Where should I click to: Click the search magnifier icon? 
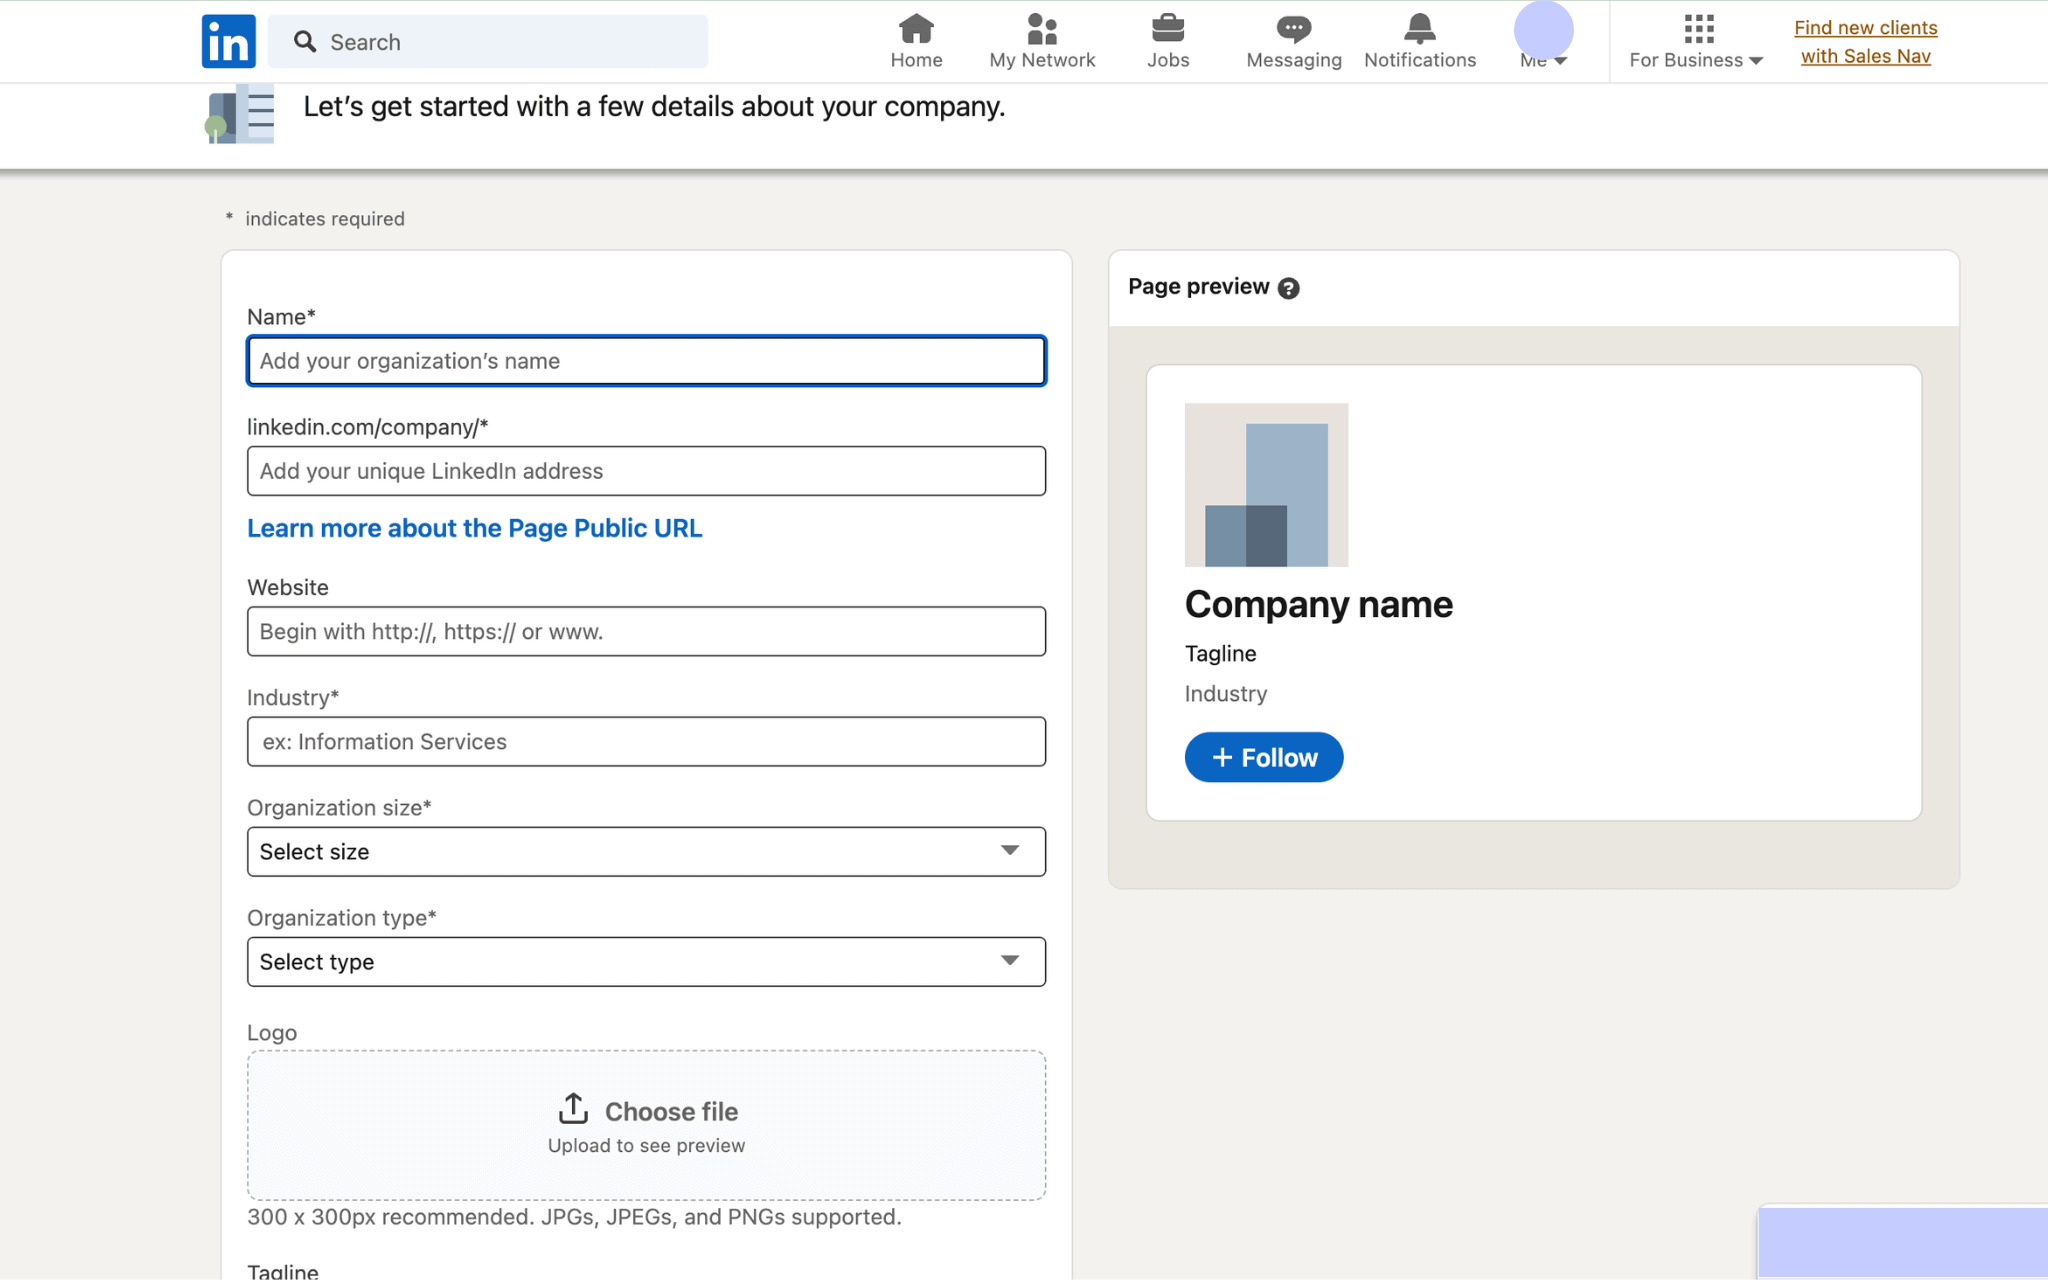(305, 41)
